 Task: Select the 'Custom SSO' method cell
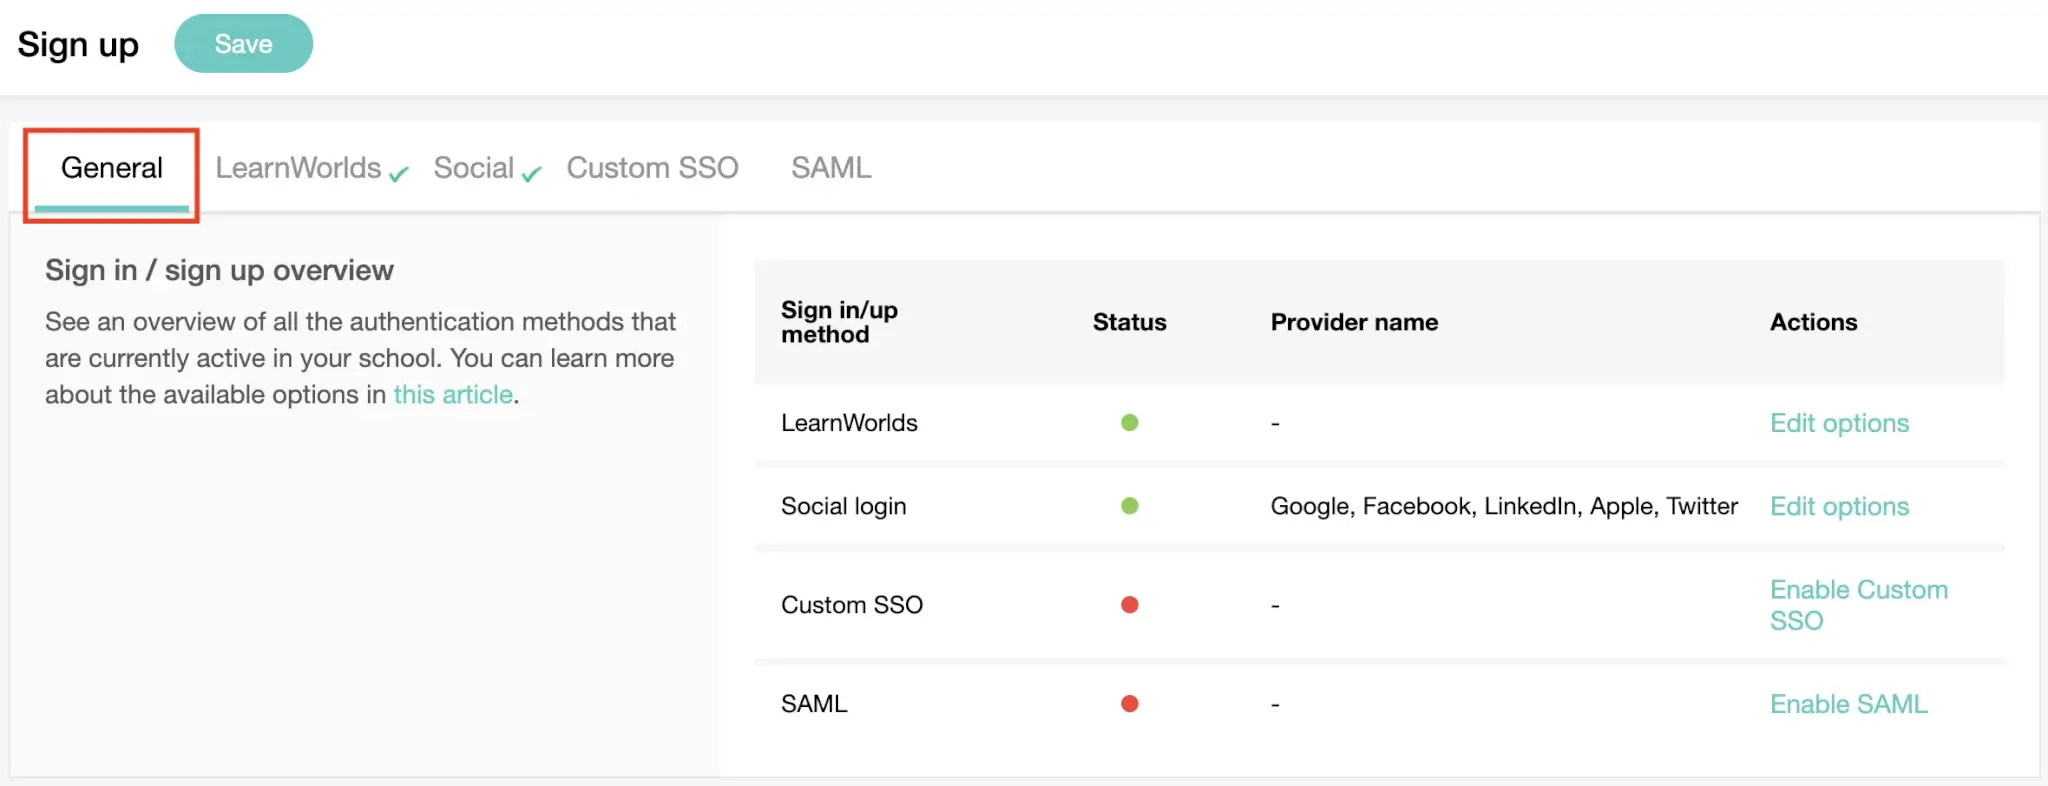click(x=851, y=605)
